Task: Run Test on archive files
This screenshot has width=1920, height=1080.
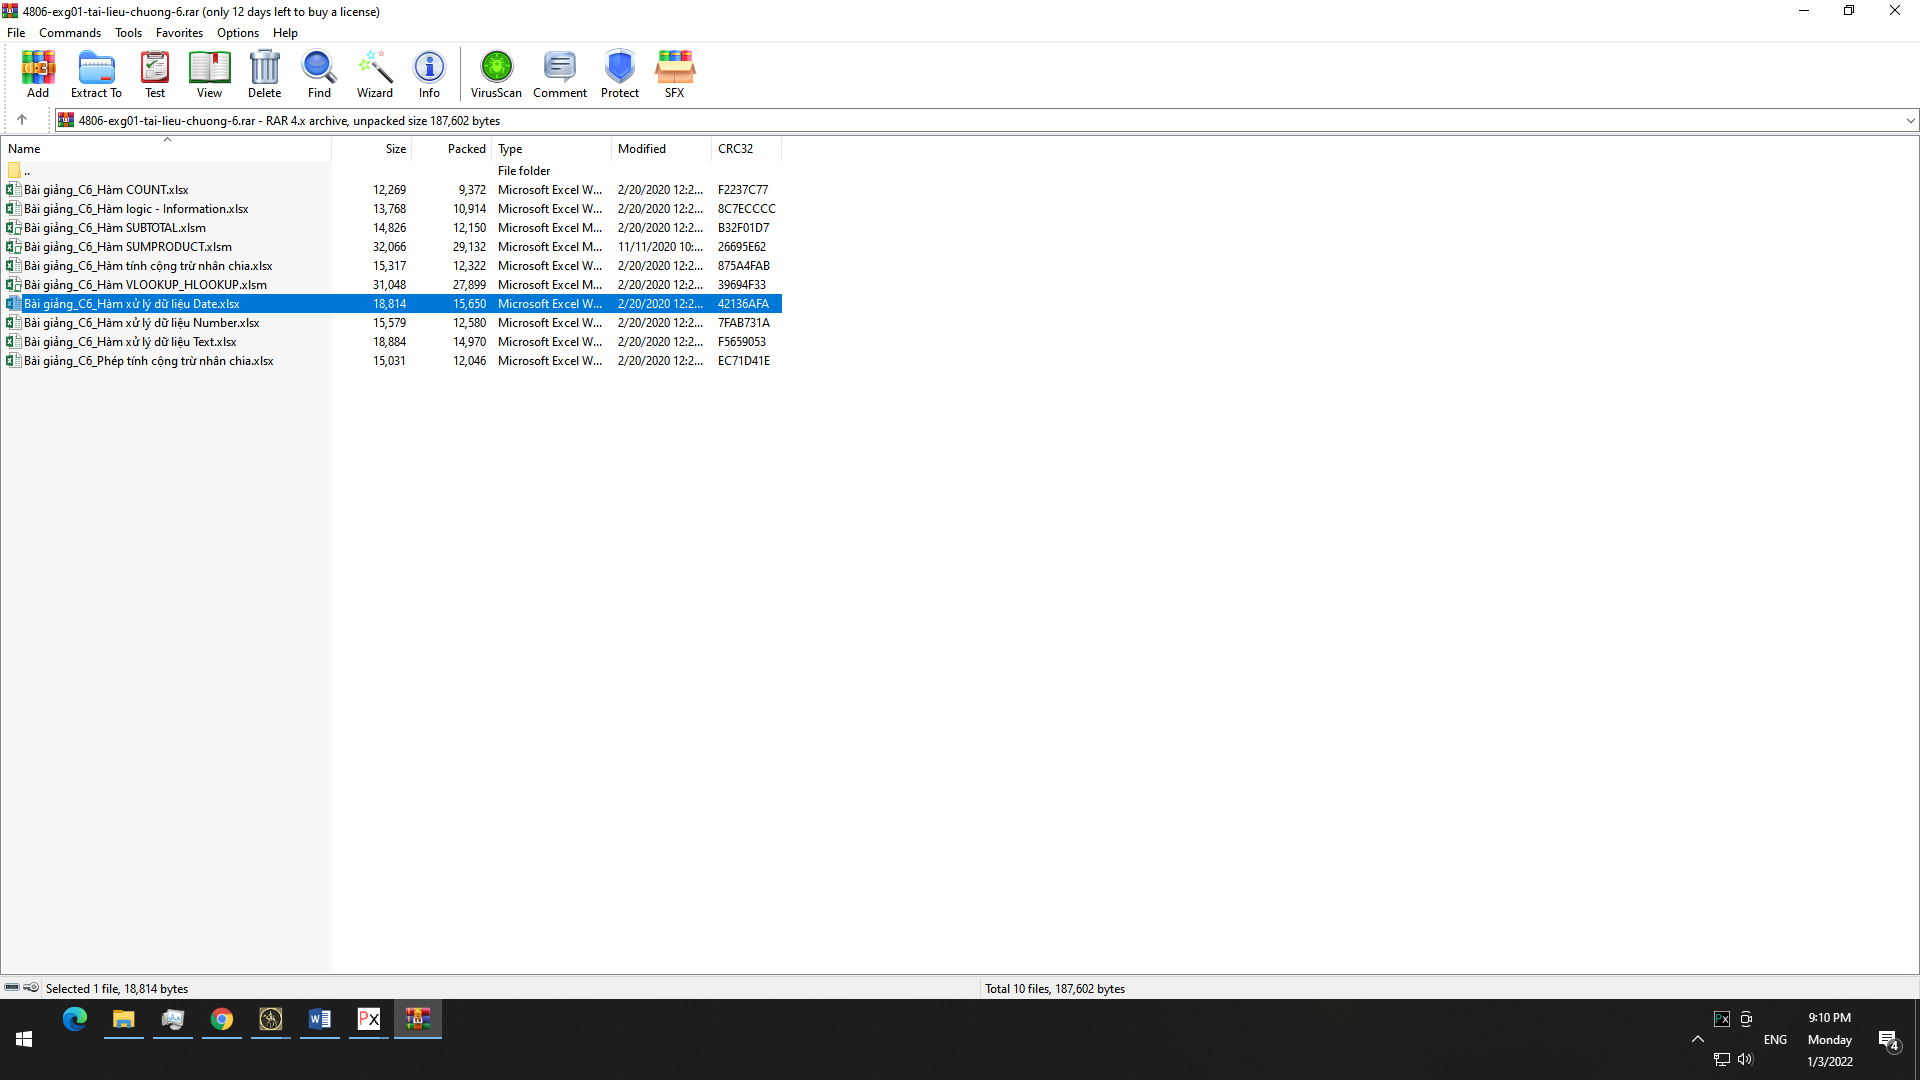Action: [155, 74]
